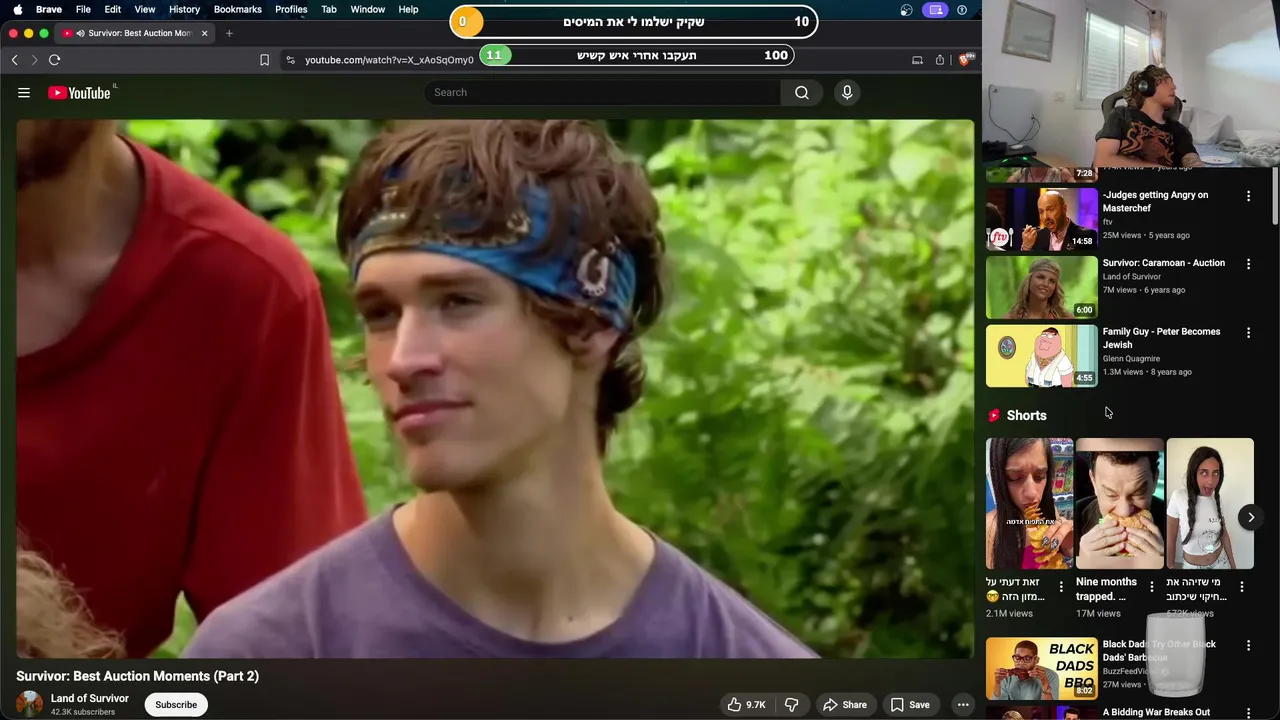Open options for Family Guy Peter video

pyautogui.click(x=1248, y=332)
